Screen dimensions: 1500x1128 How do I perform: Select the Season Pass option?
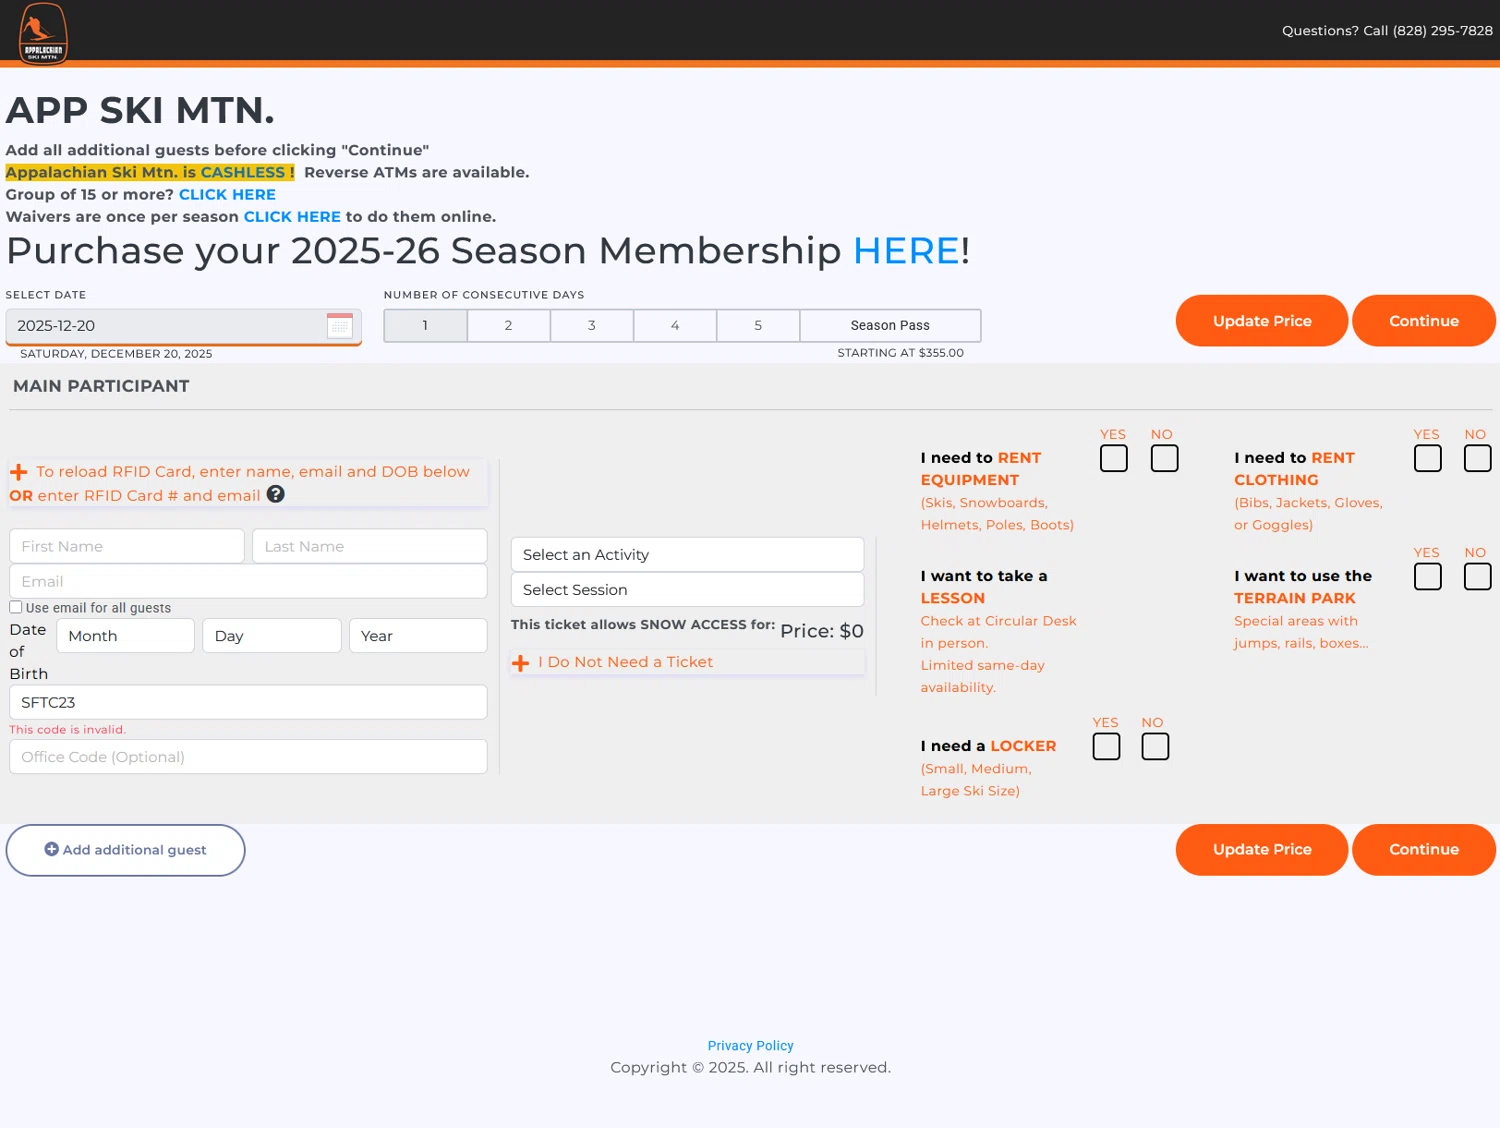890,325
